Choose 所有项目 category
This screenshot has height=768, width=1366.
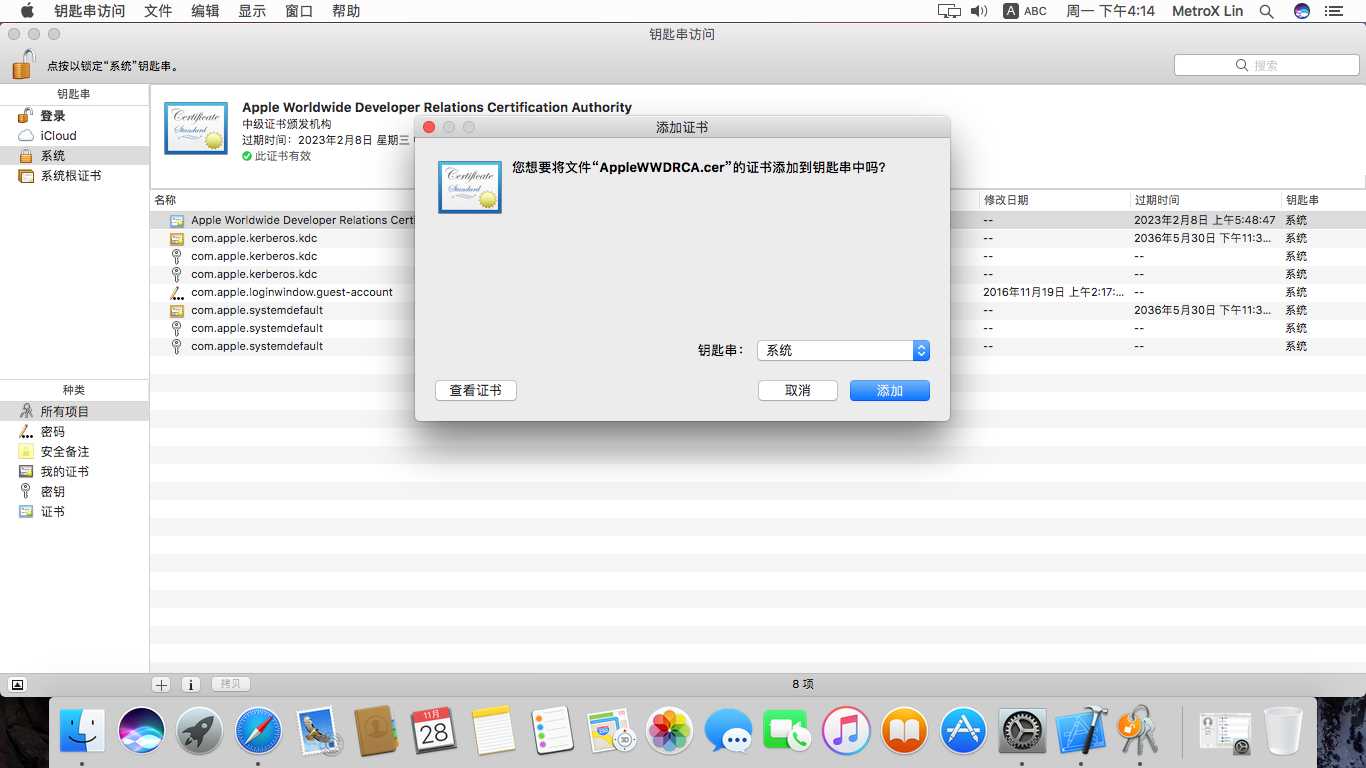75,412
